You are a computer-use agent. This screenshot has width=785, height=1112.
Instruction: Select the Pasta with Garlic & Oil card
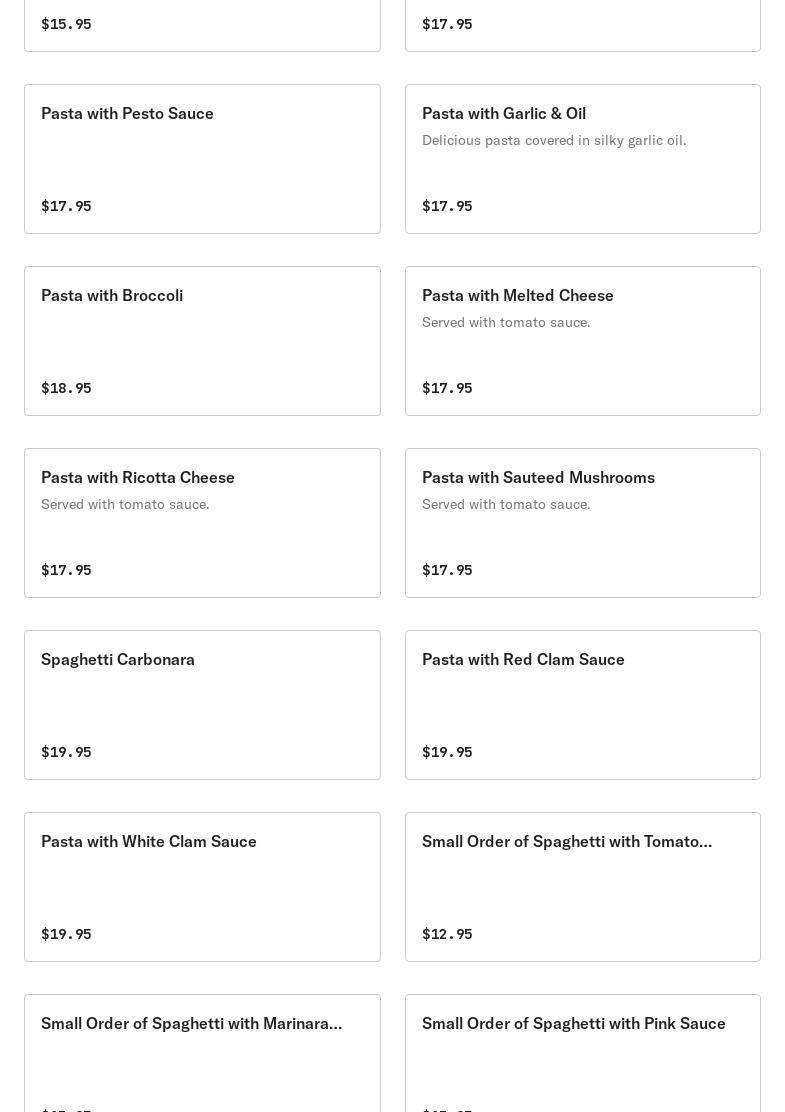(582, 159)
